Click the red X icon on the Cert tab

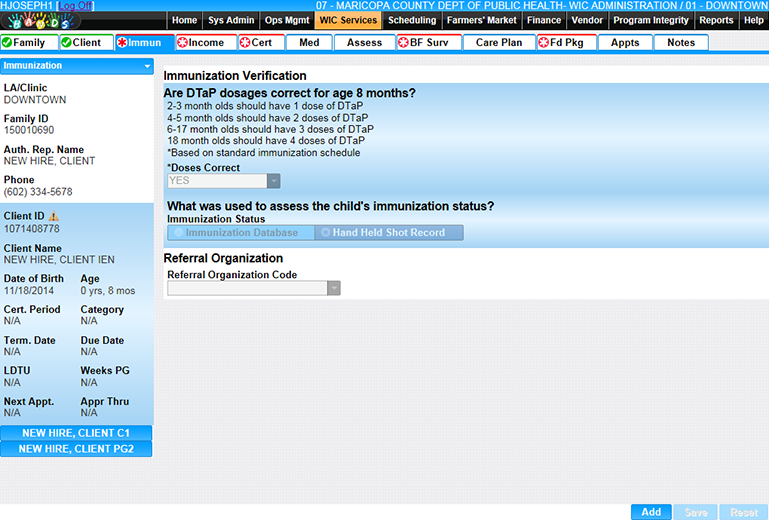[x=244, y=43]
